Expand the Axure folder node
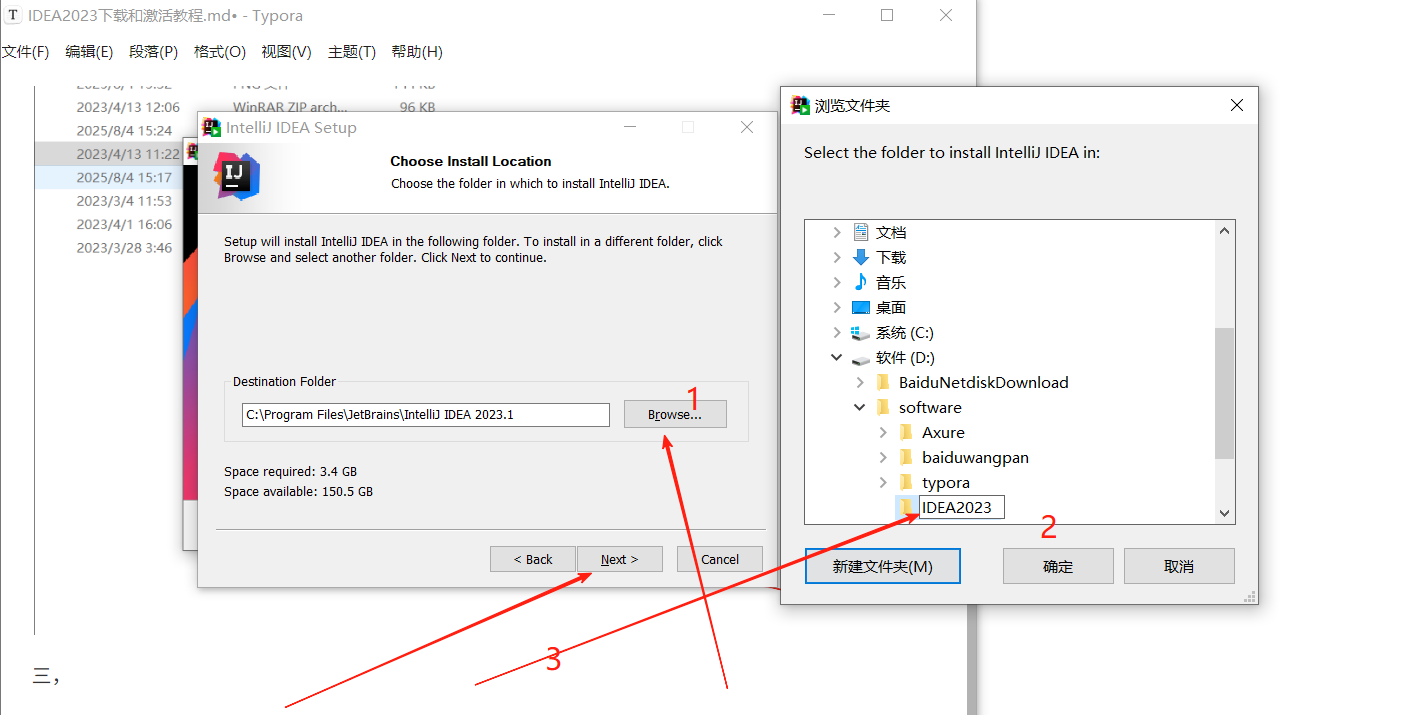The height and width of the screenshot is (715, 1406). [x=883, y=432]
